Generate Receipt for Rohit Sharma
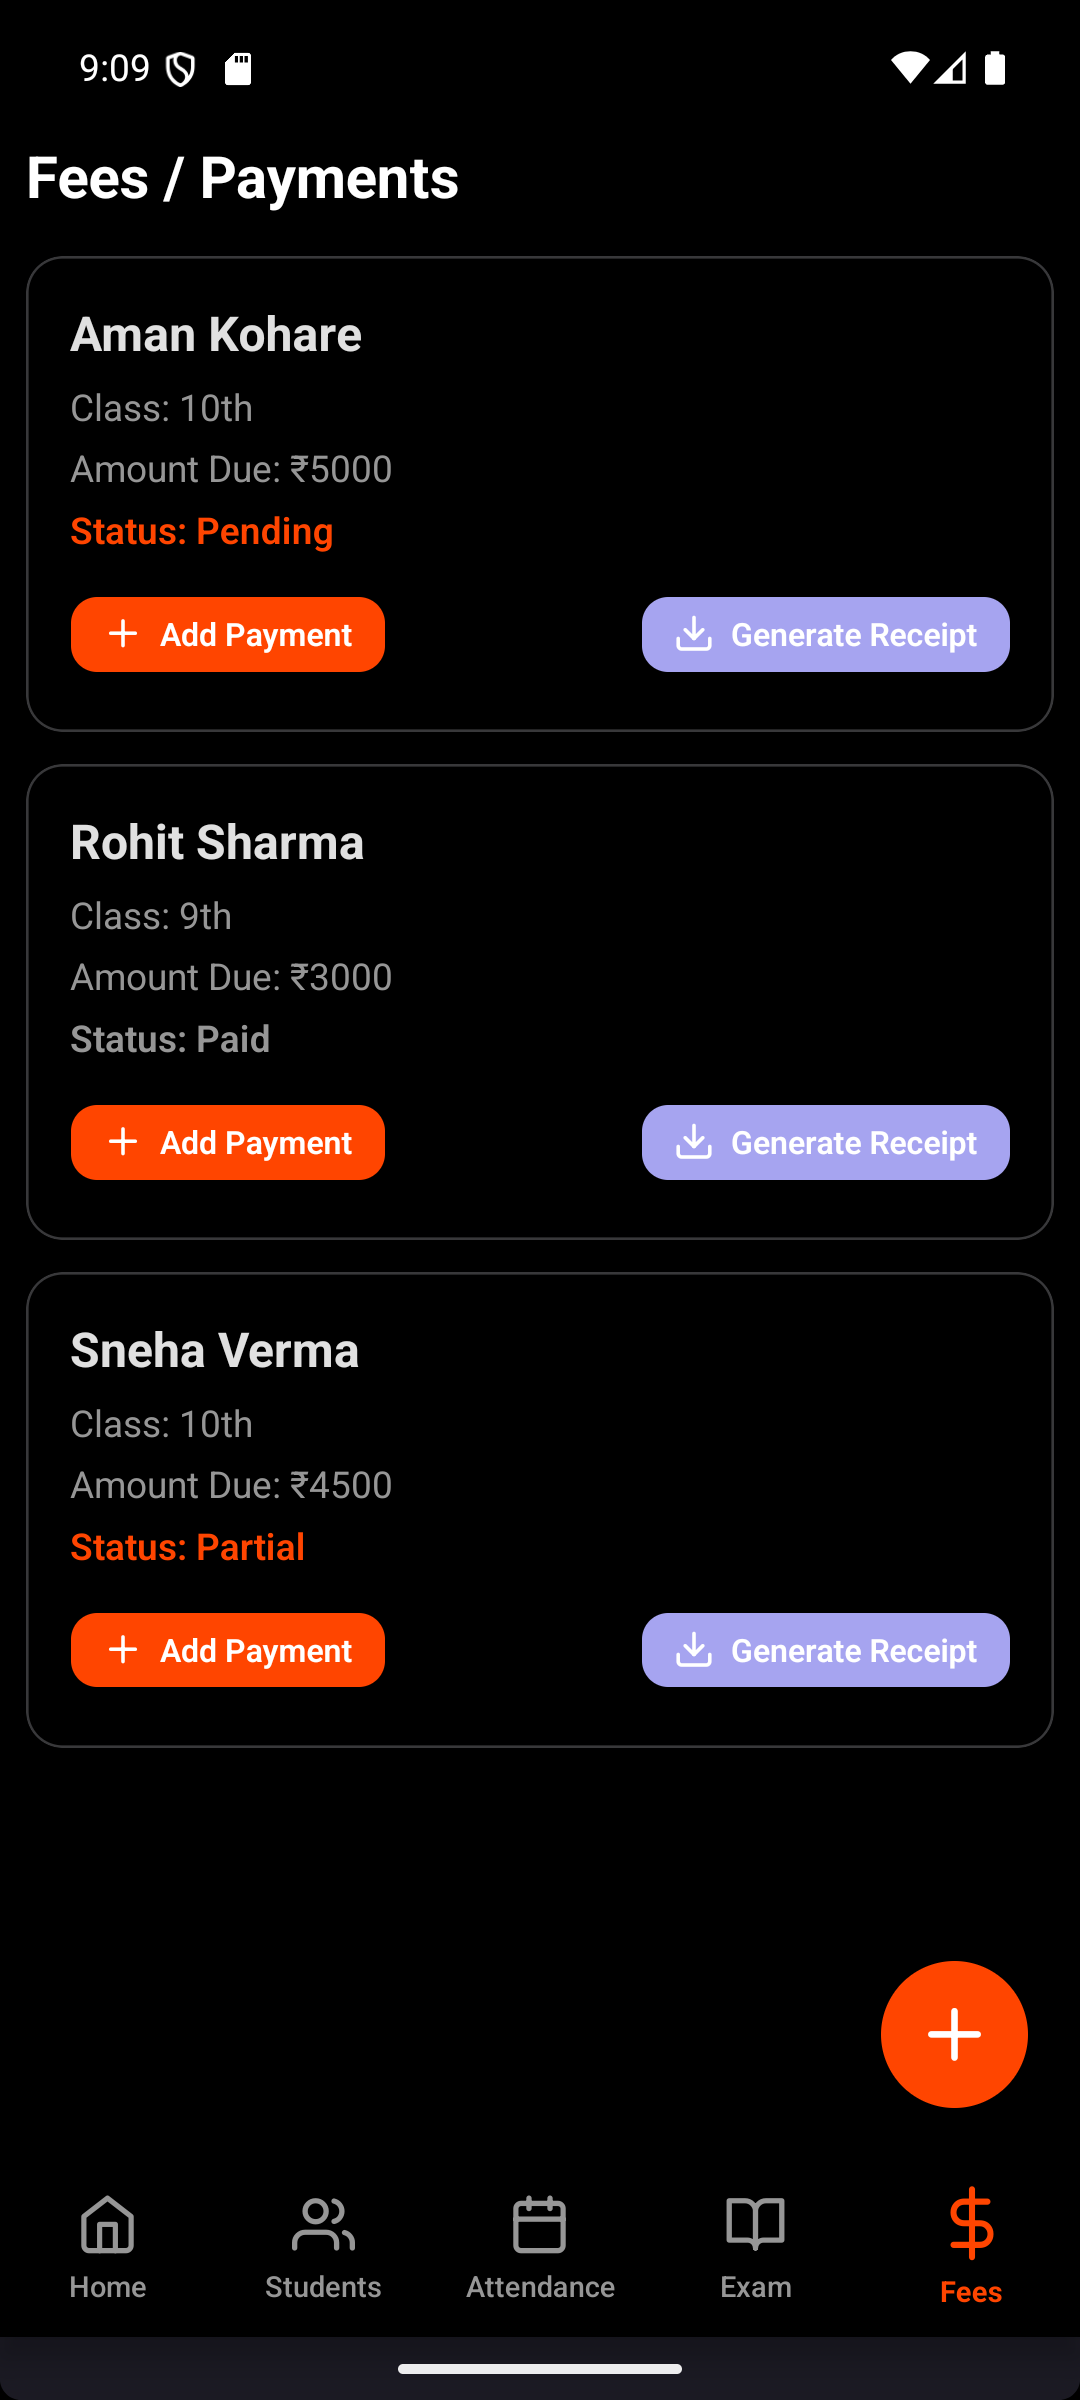Viewport: 1080px width, 2400px height. click(825, 1143)
